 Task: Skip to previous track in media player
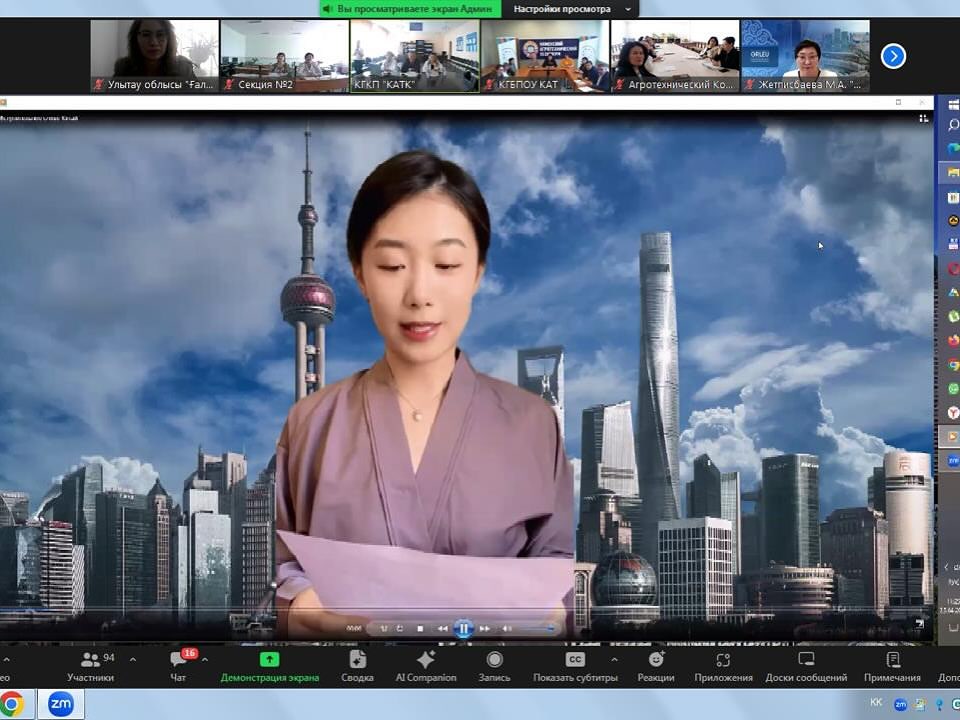pyautogui.click(x=442, y=628)
